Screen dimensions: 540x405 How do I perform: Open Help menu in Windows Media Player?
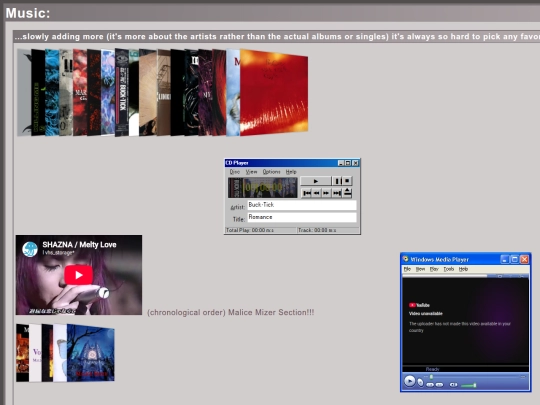coord(463,269)
